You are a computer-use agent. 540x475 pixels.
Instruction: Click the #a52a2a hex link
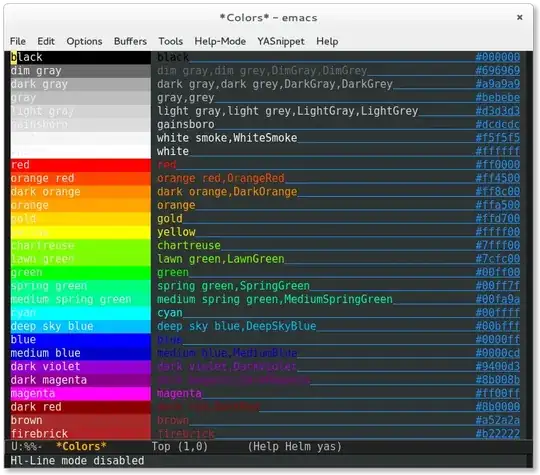[x=498, y=420]
